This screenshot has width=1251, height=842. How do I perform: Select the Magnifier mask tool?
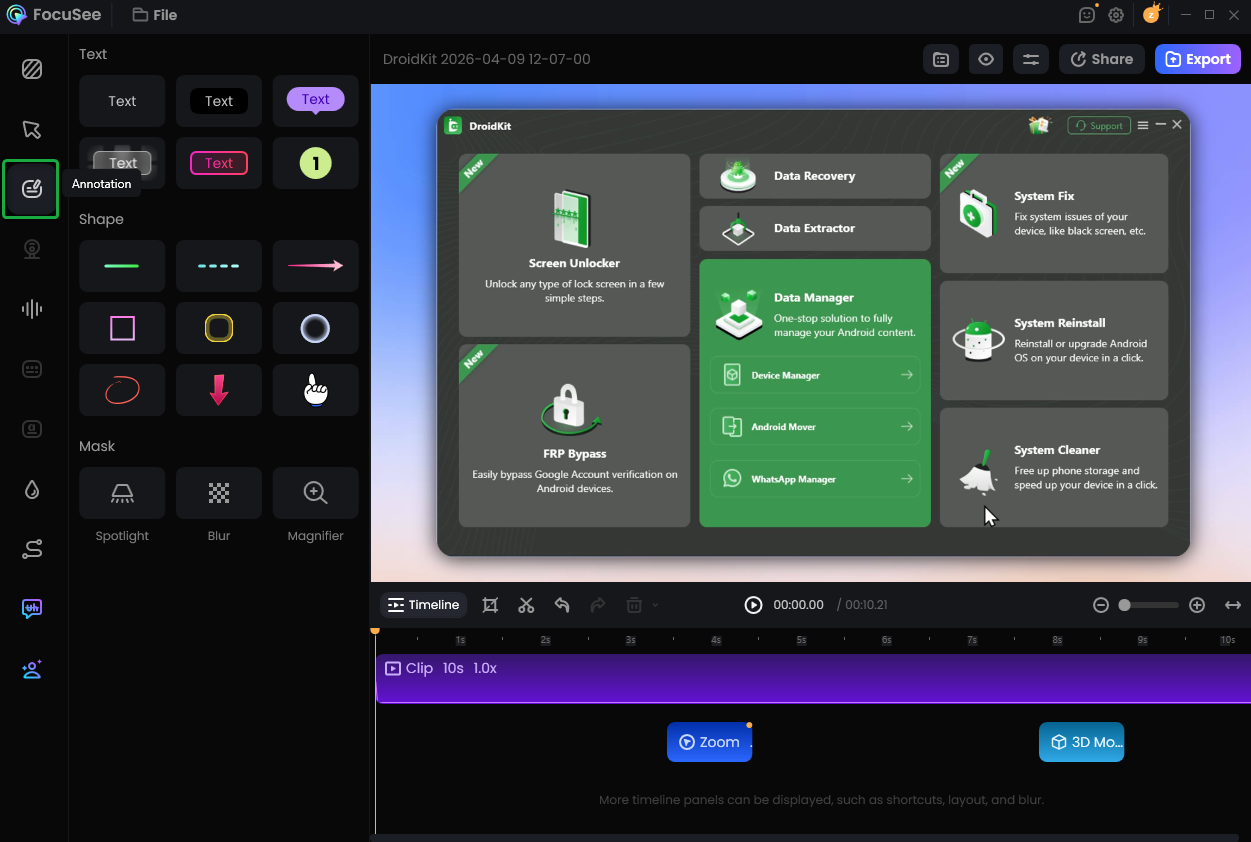click(315, 493)
